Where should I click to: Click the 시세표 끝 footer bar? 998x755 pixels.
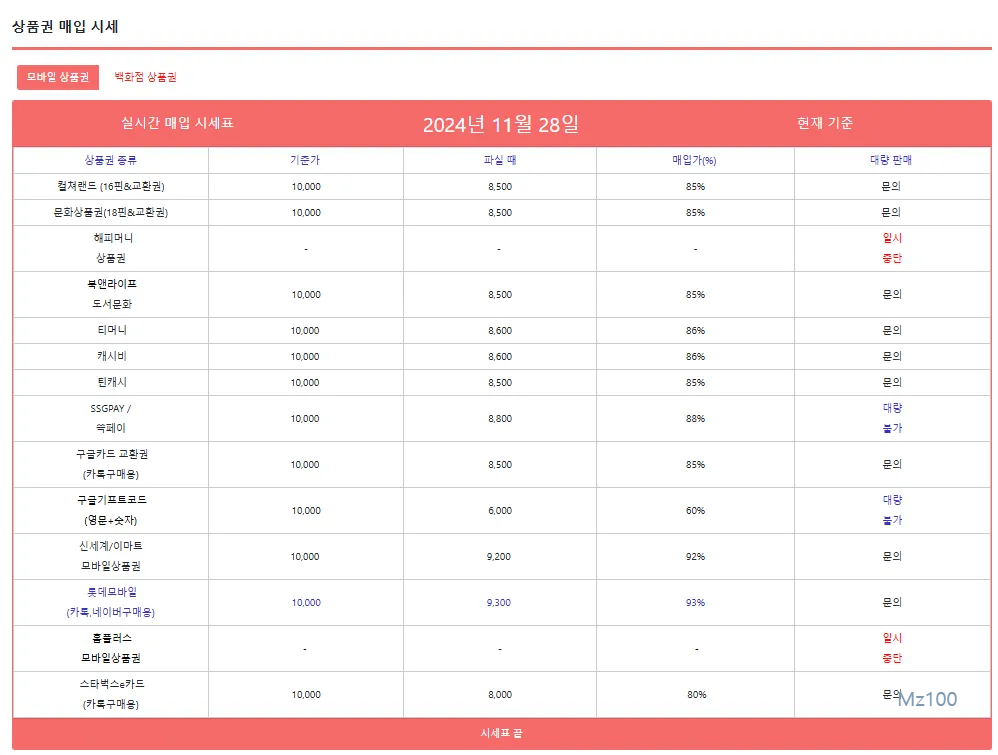(501, 734)
